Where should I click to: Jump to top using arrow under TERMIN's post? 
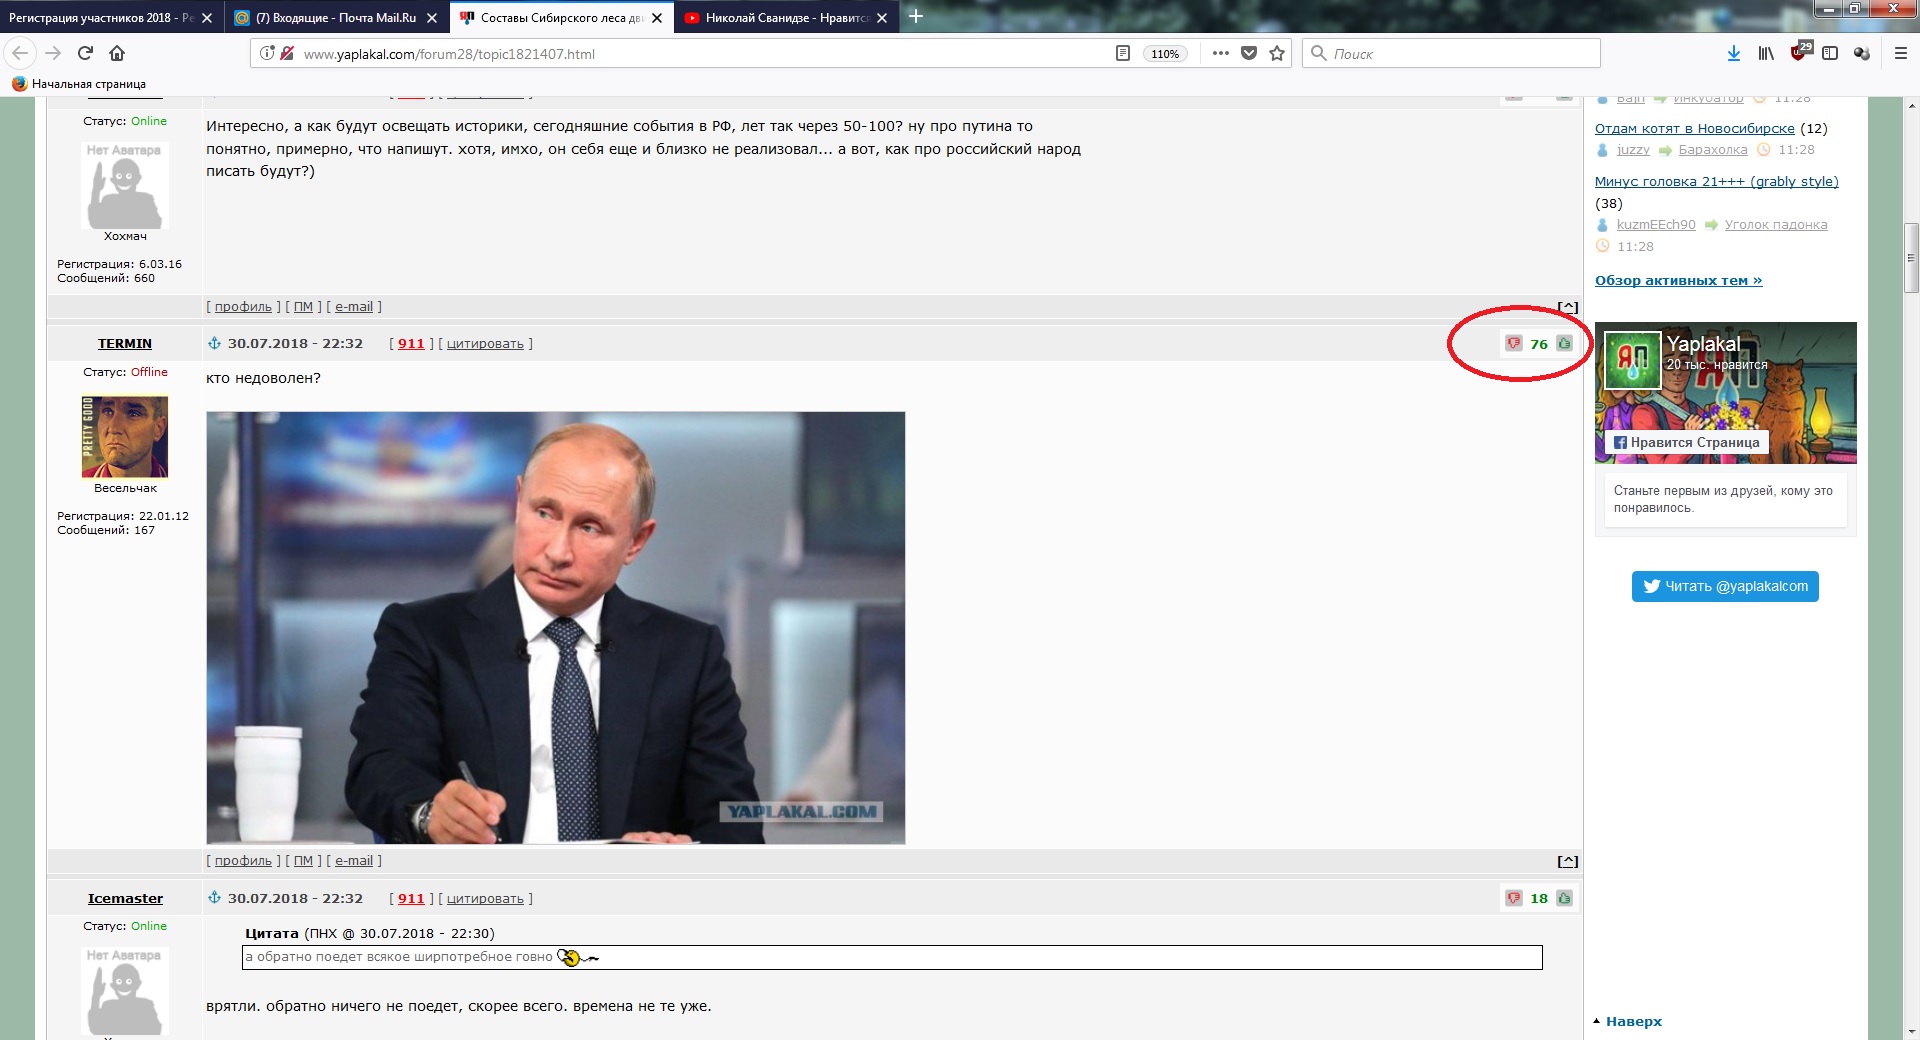1568,861
